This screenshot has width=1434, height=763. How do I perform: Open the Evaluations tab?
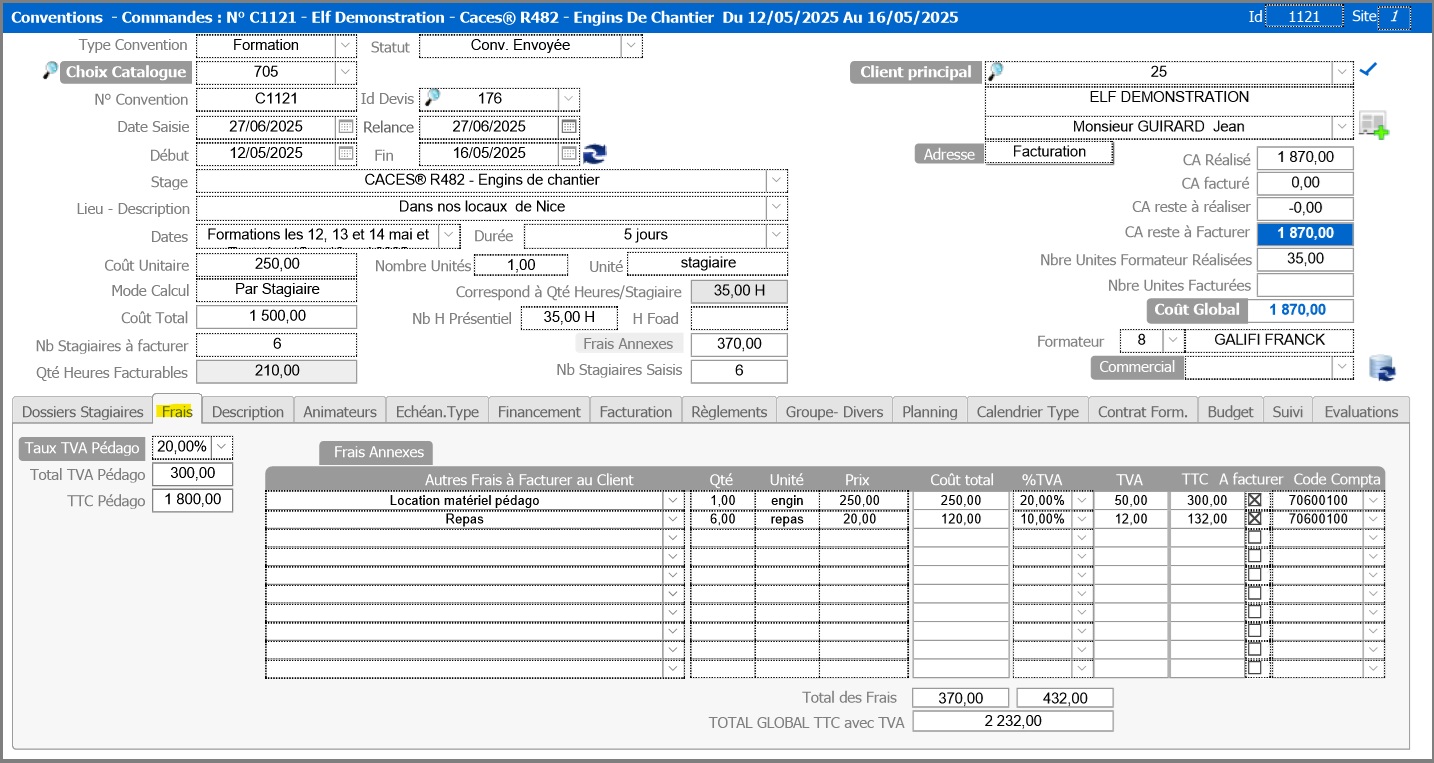coord(1361,411)
